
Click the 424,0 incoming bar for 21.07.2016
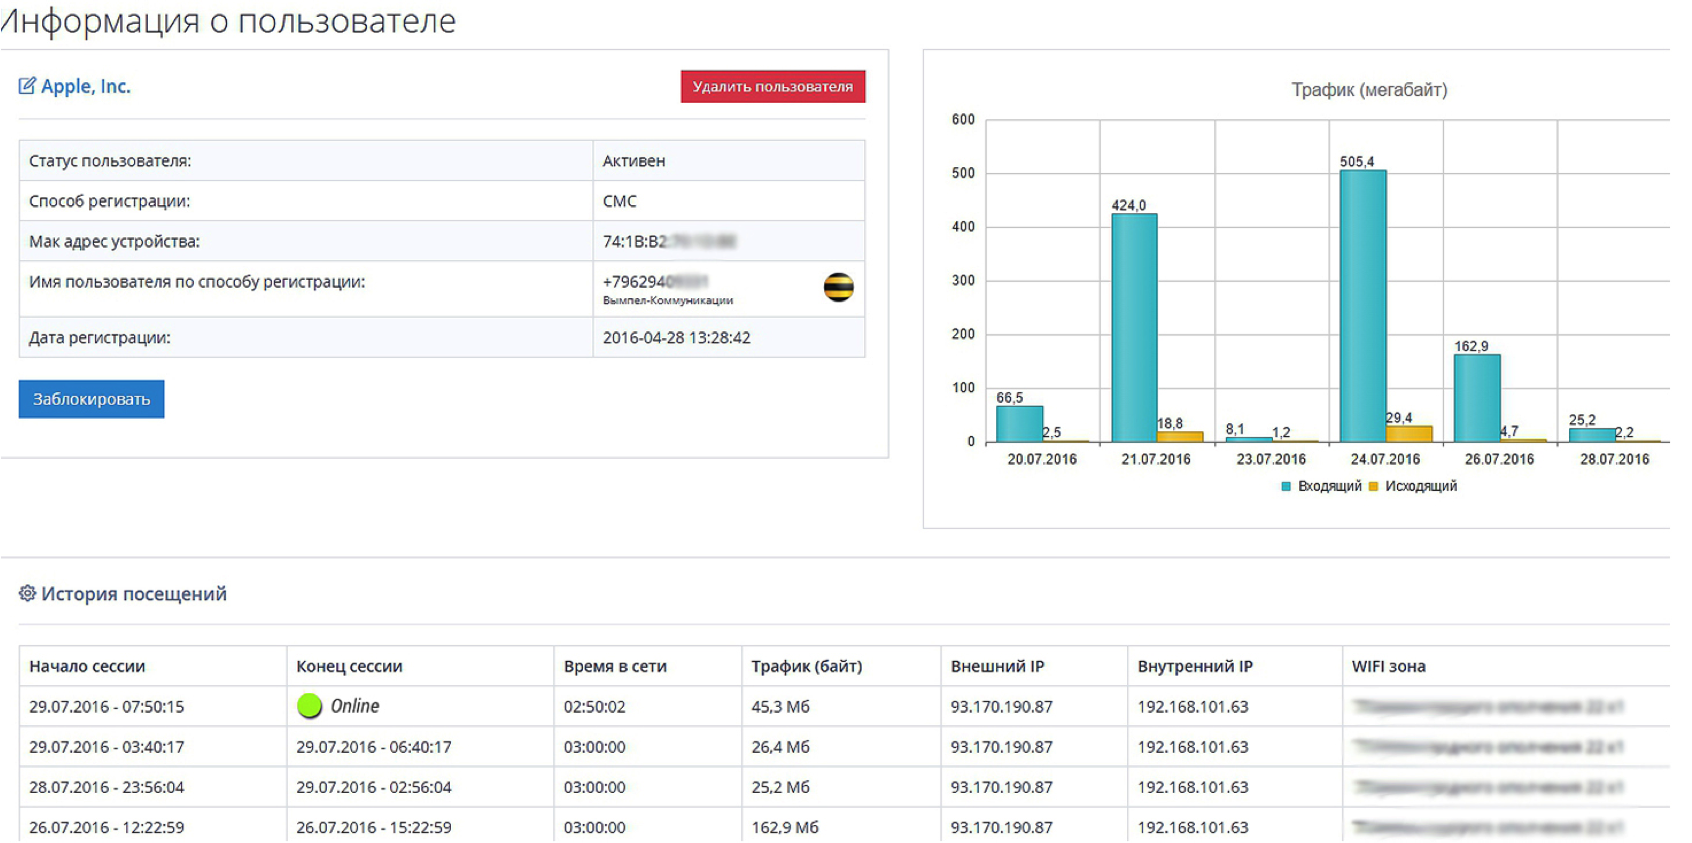1134,328
